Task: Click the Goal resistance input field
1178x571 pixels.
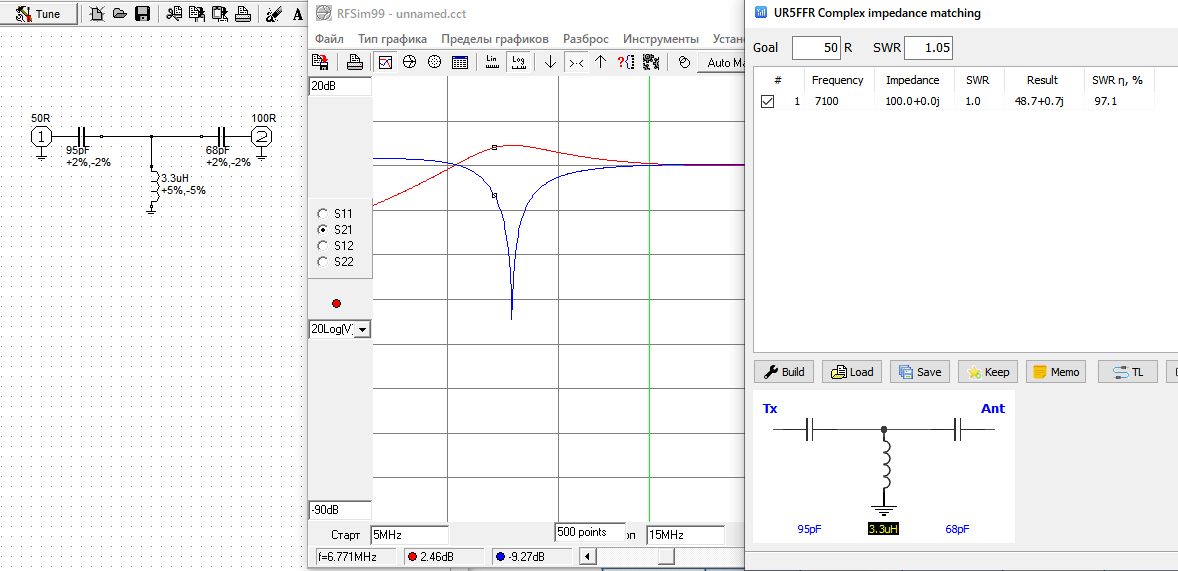Action: (817, 48)
